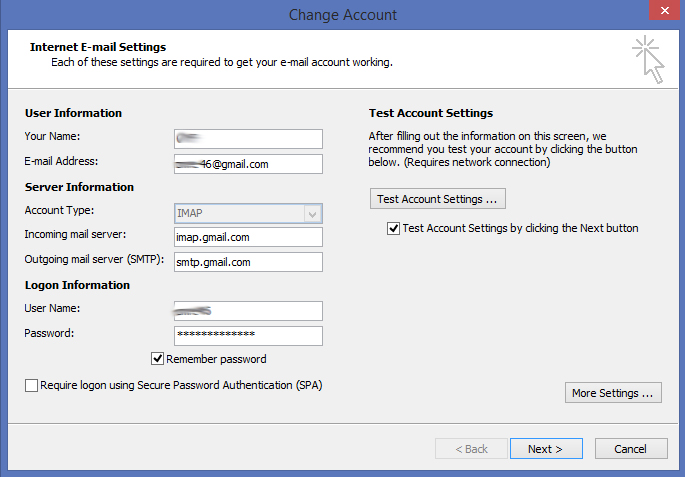Select the User Name input box
The width and height of the screenshot is (685, 477).
pos(247,311)
